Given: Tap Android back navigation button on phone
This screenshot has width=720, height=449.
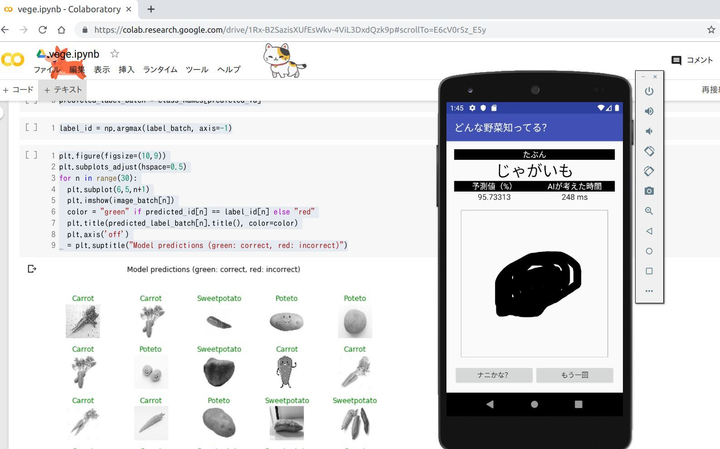Looking at the screenshot, I should click(490, 404).
